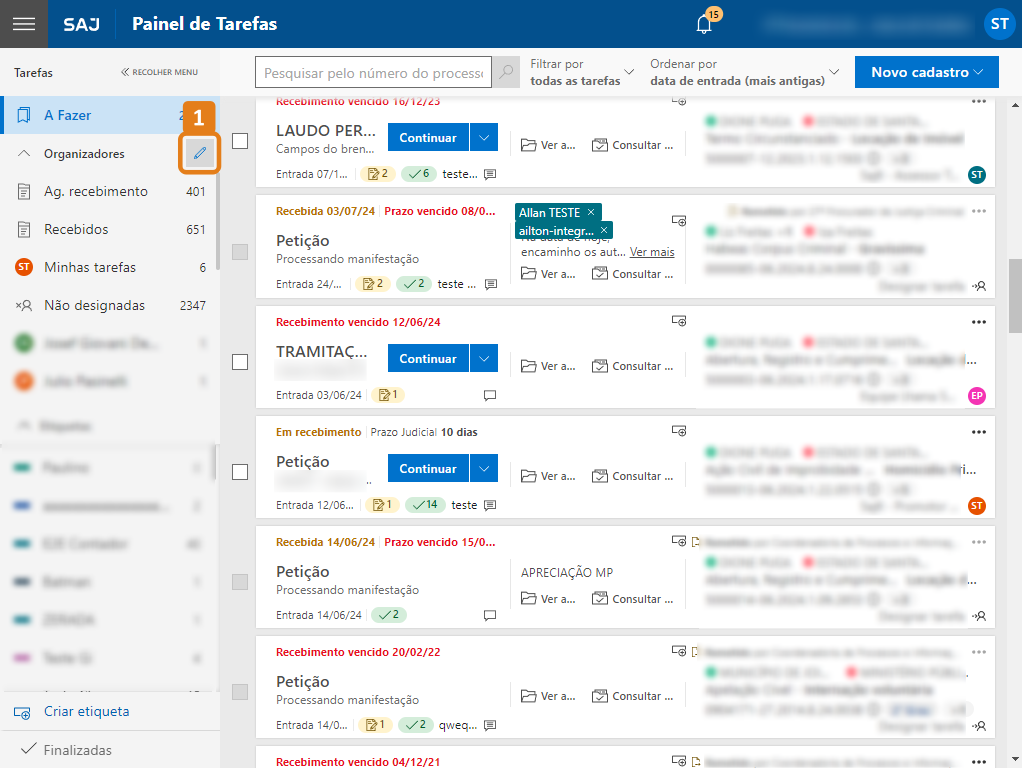Open three-dots menu on TRAMITAÇ... task
This screenshot has width=1022, height=768.
(x=978, y=321)
